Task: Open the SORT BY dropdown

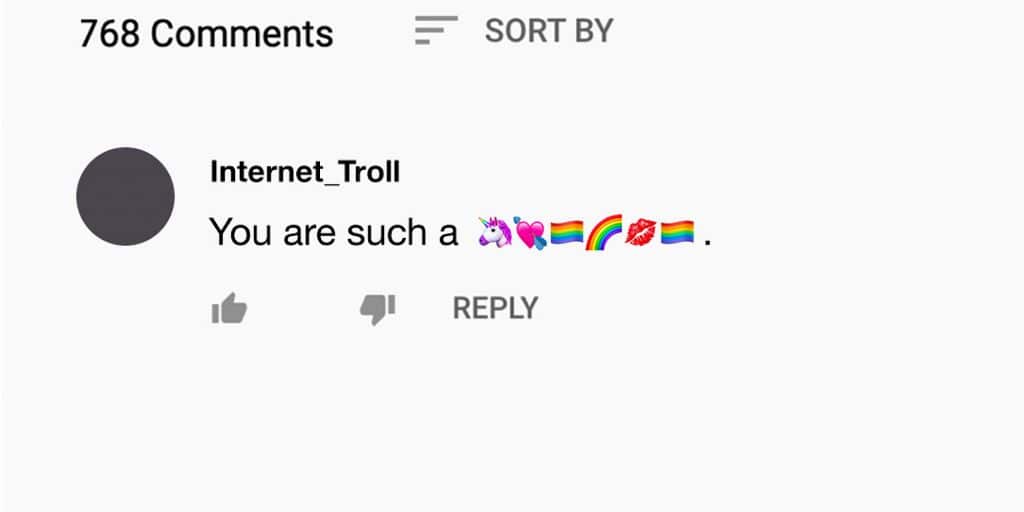Action: (514, 31)
